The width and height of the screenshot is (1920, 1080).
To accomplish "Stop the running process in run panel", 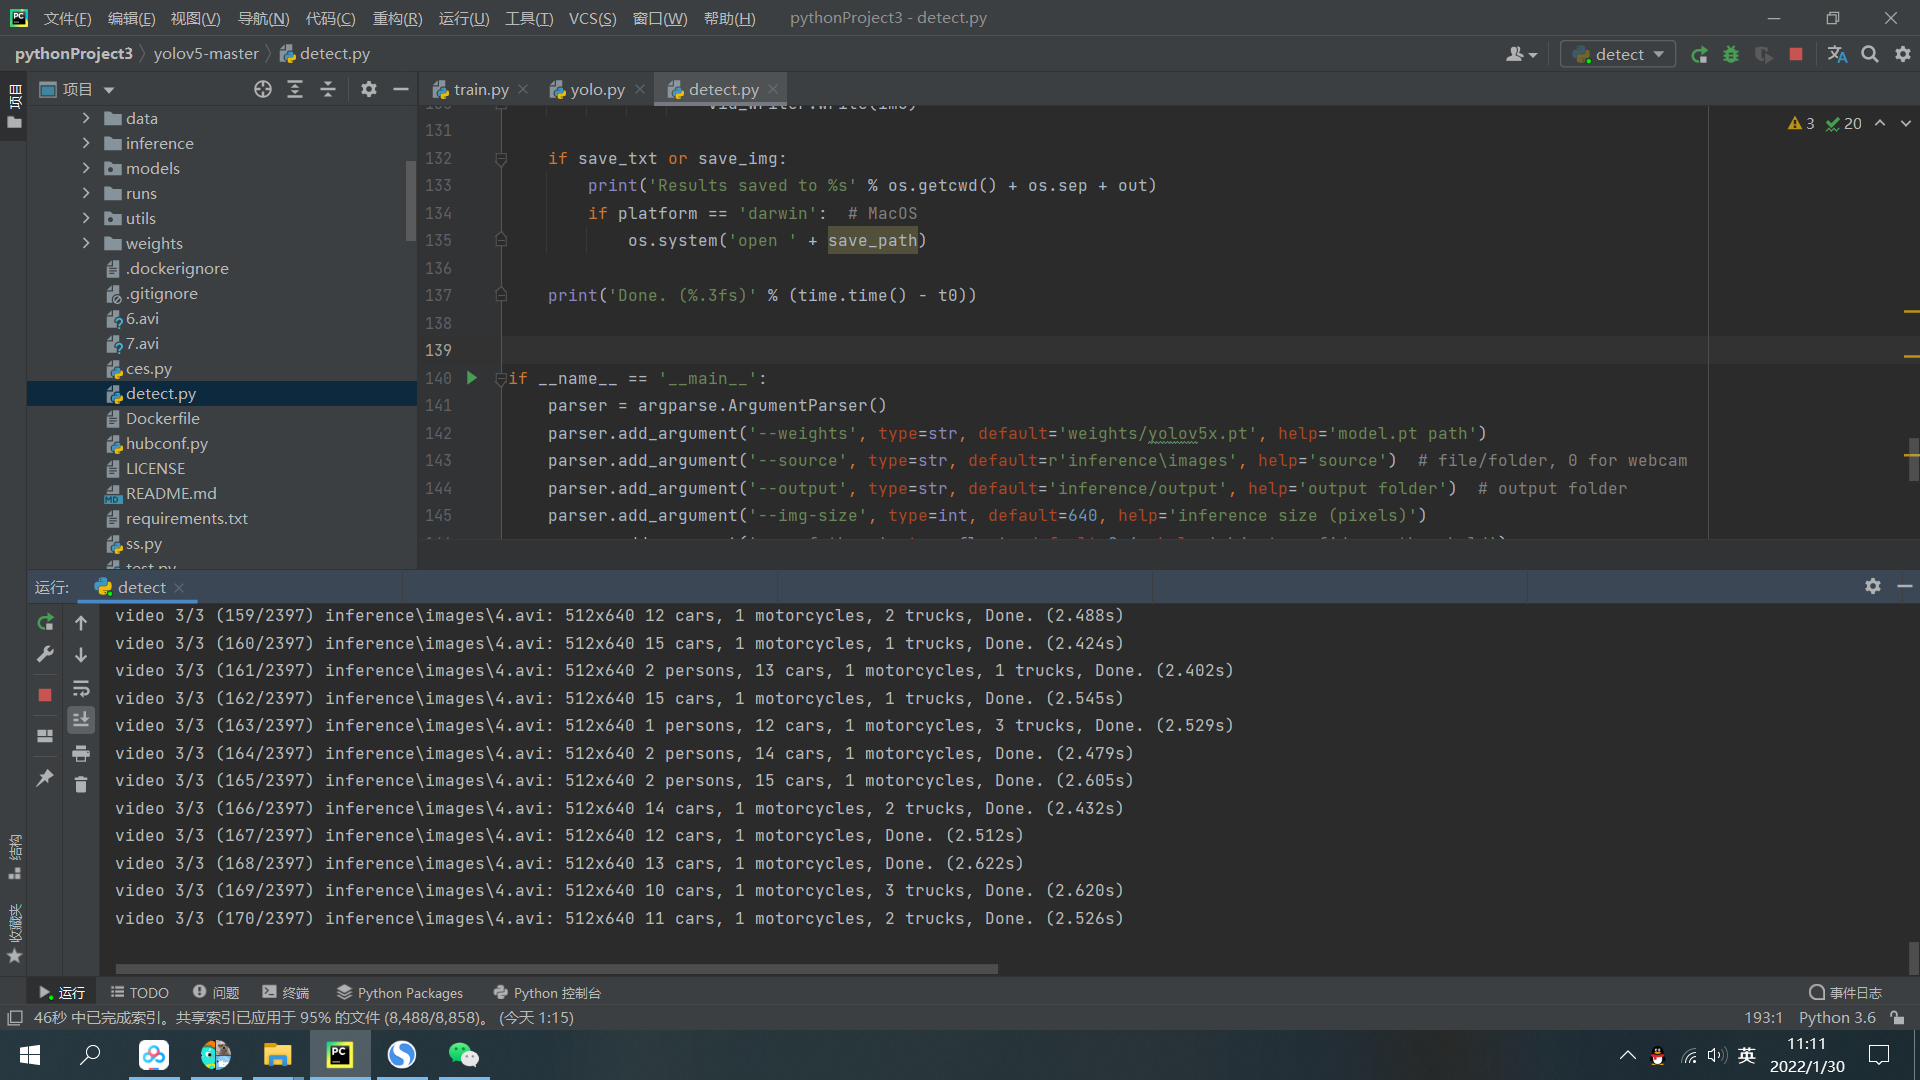I will click(45, 694).
